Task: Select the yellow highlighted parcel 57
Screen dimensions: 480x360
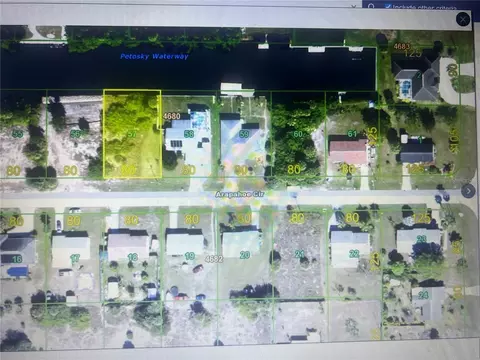Action: click(x=132, y=134)
